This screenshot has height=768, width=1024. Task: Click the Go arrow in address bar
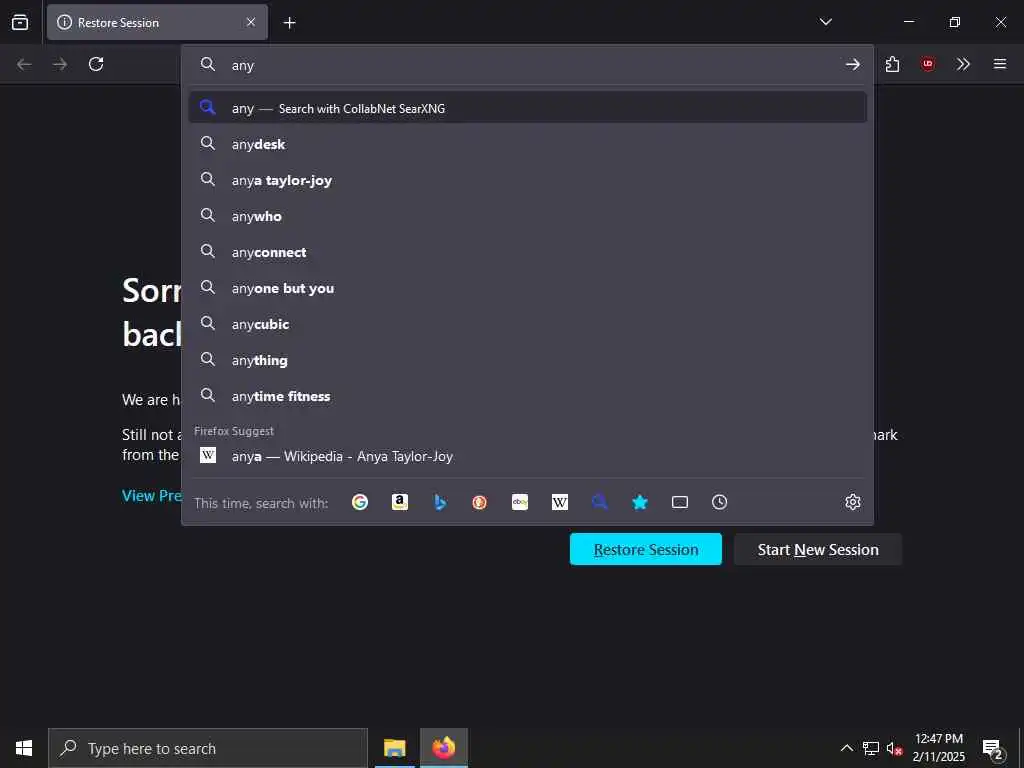[853, 64]
